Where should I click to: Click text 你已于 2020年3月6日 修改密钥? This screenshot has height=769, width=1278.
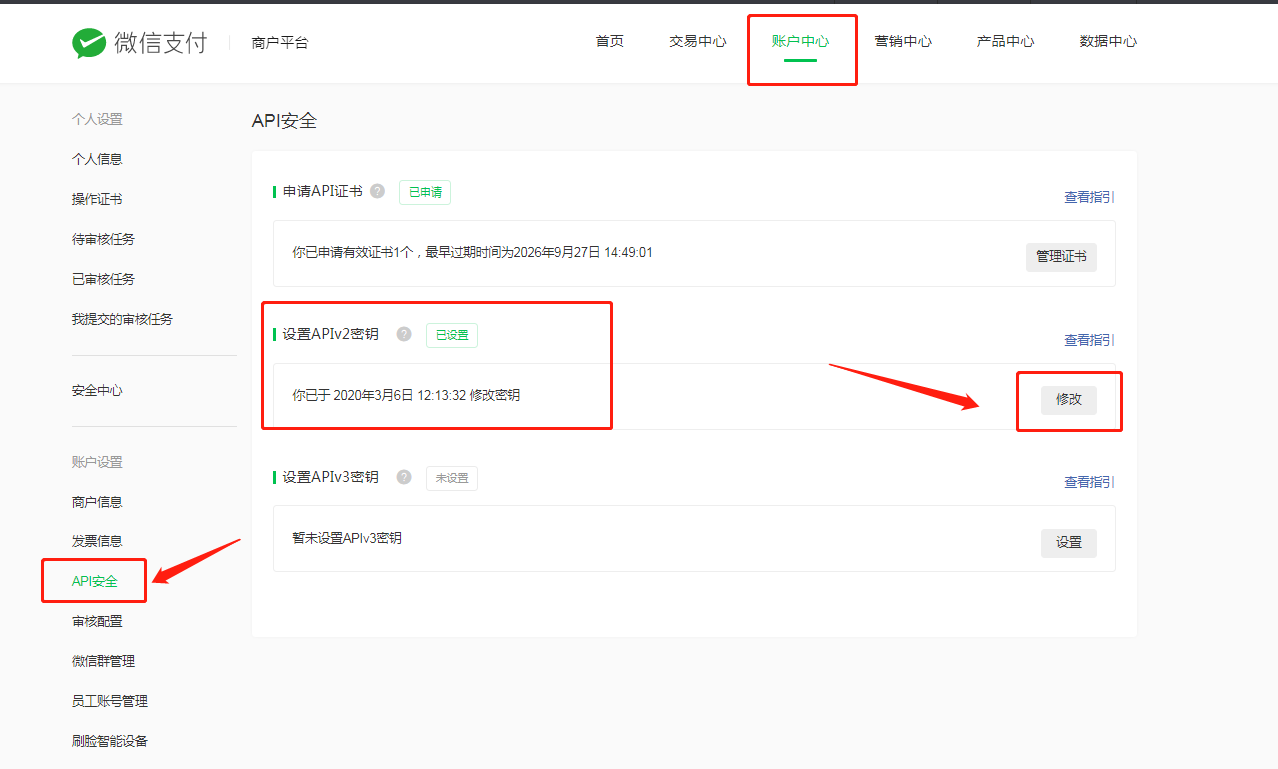point(406,395)
